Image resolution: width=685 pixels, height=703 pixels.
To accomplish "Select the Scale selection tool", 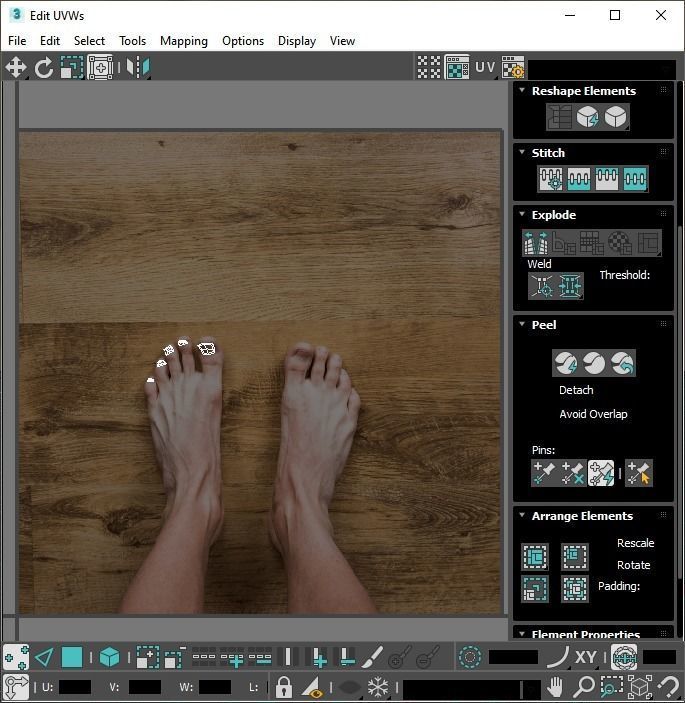I will point(72,68).
